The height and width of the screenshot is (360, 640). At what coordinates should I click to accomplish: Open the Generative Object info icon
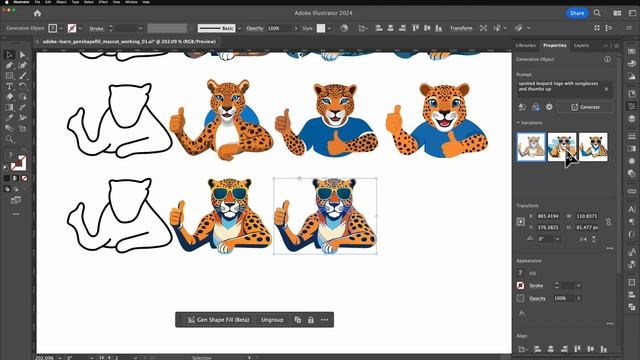607,60
